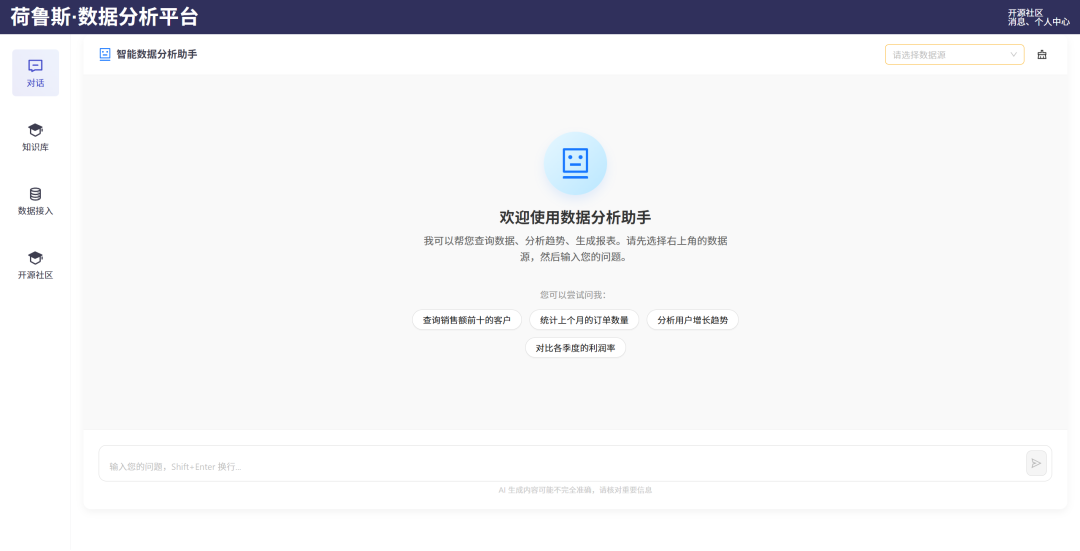This screenshot has width=1080, height=551.
Task: Expand the 请选择数据源 dropdown
Action: tap(954, 54)
